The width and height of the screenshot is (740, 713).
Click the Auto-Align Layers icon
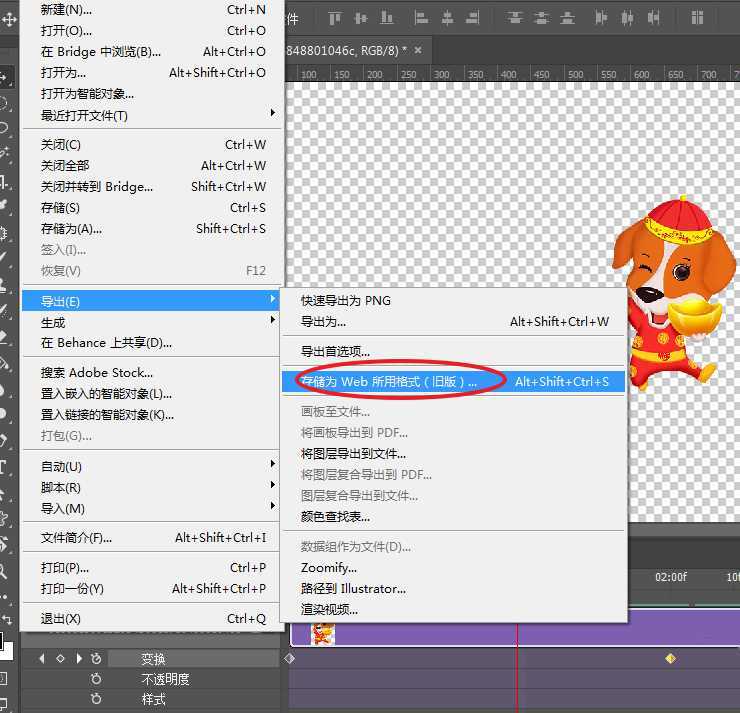(697, 18)
